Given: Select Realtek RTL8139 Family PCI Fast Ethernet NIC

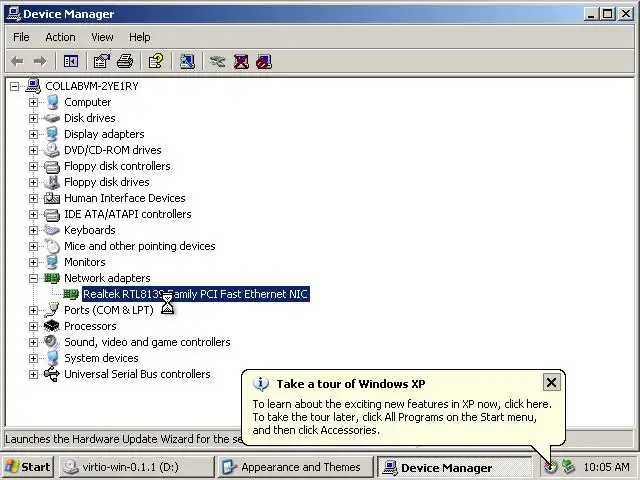Looking at the screenshot, I should pos(196,294).
